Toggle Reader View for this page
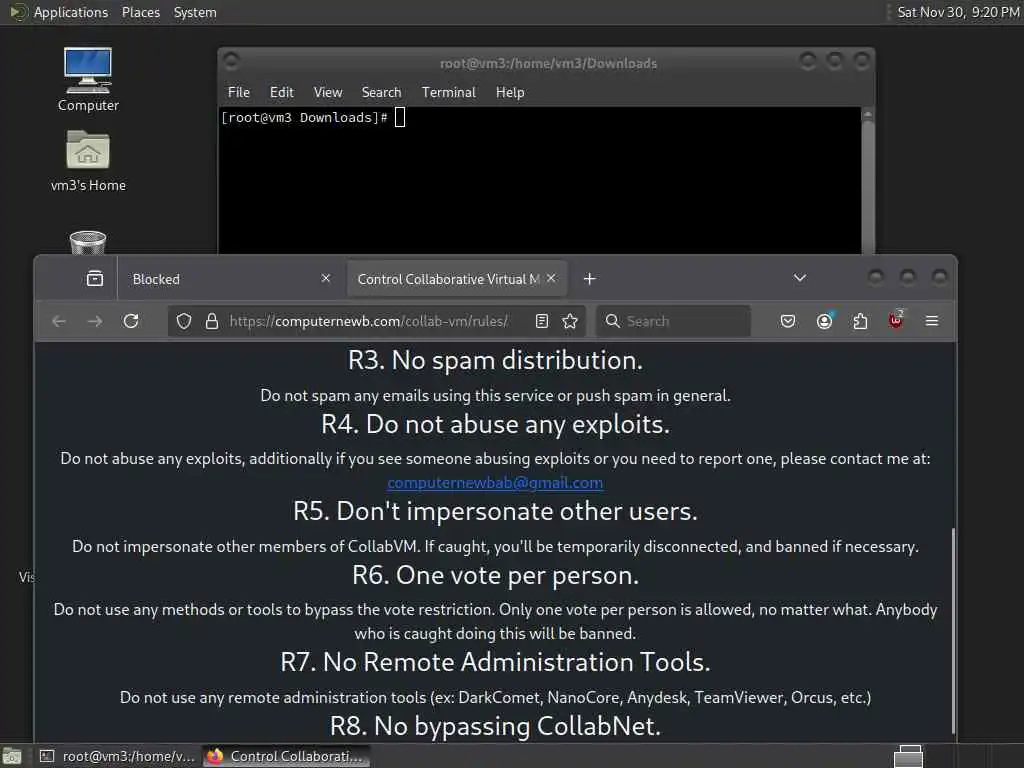 coord(541,321)
